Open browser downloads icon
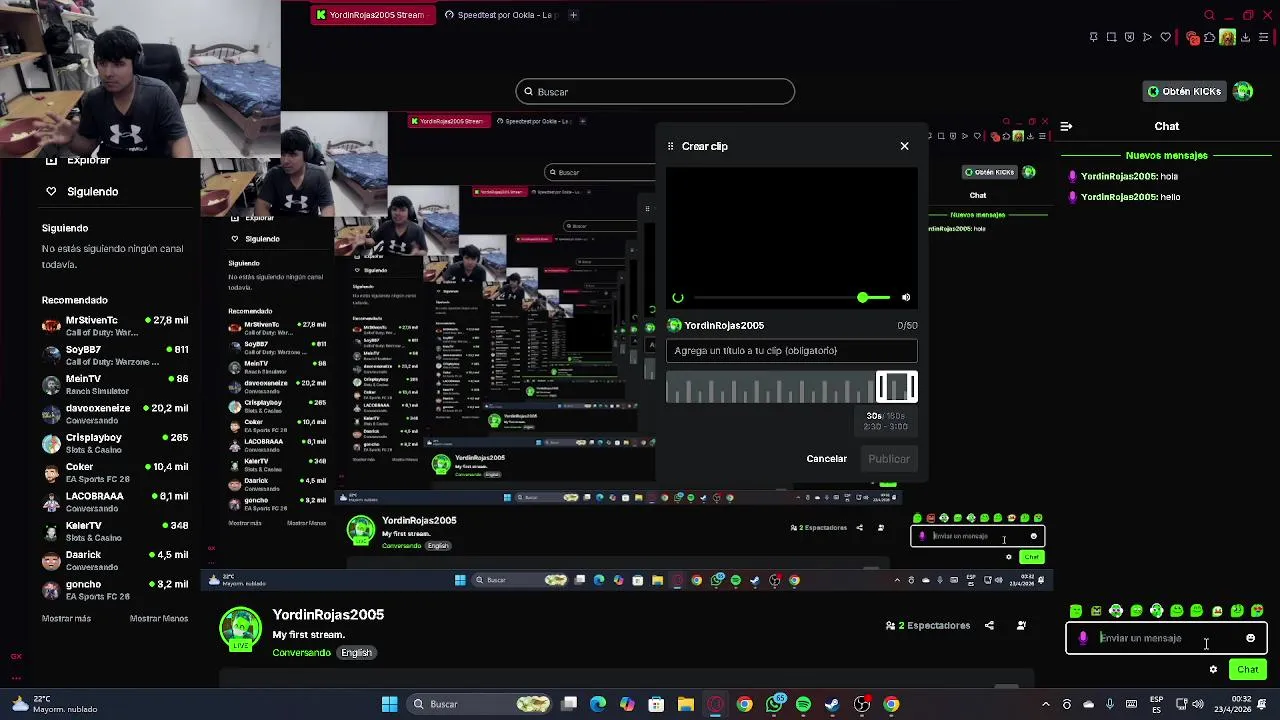Screen dimensions: 1280x720 (x=1246, y=38)
